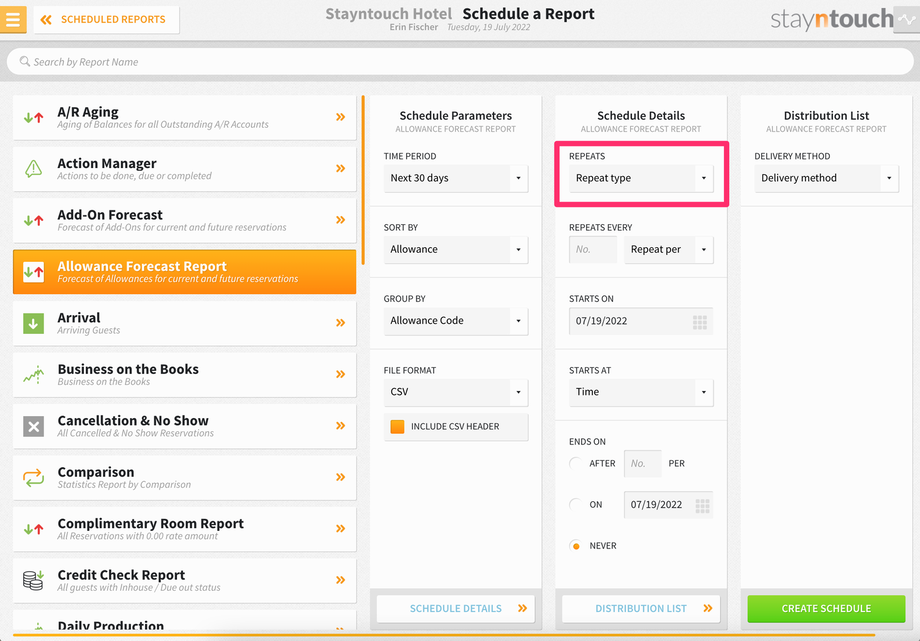920x641 pixels.
Task: Select the Business on the Books report
Action: 184,375
